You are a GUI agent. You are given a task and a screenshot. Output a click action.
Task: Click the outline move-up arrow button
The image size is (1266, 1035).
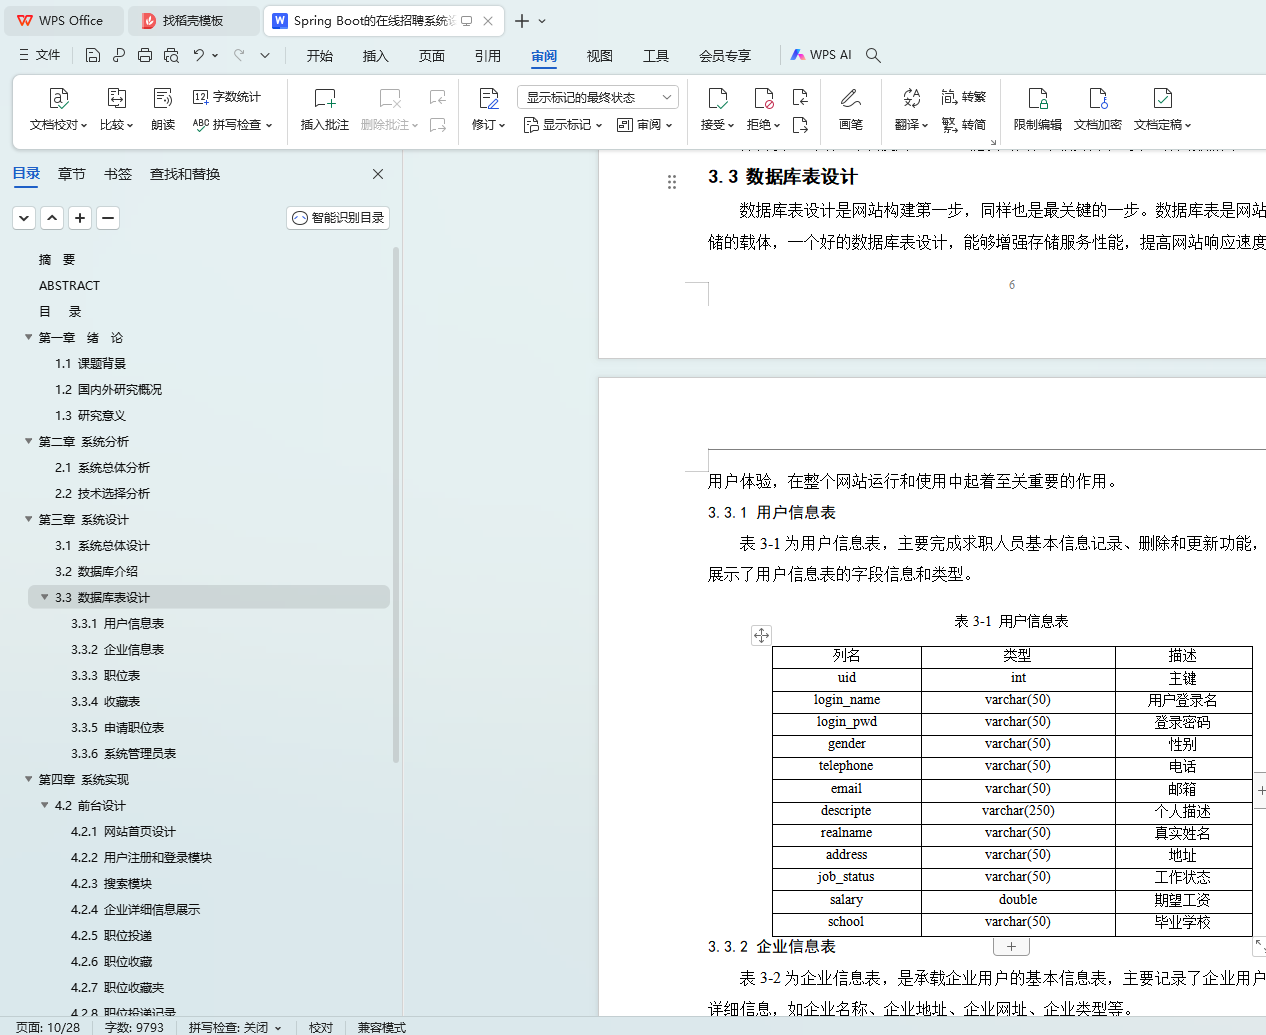click(x=52, y=218)
